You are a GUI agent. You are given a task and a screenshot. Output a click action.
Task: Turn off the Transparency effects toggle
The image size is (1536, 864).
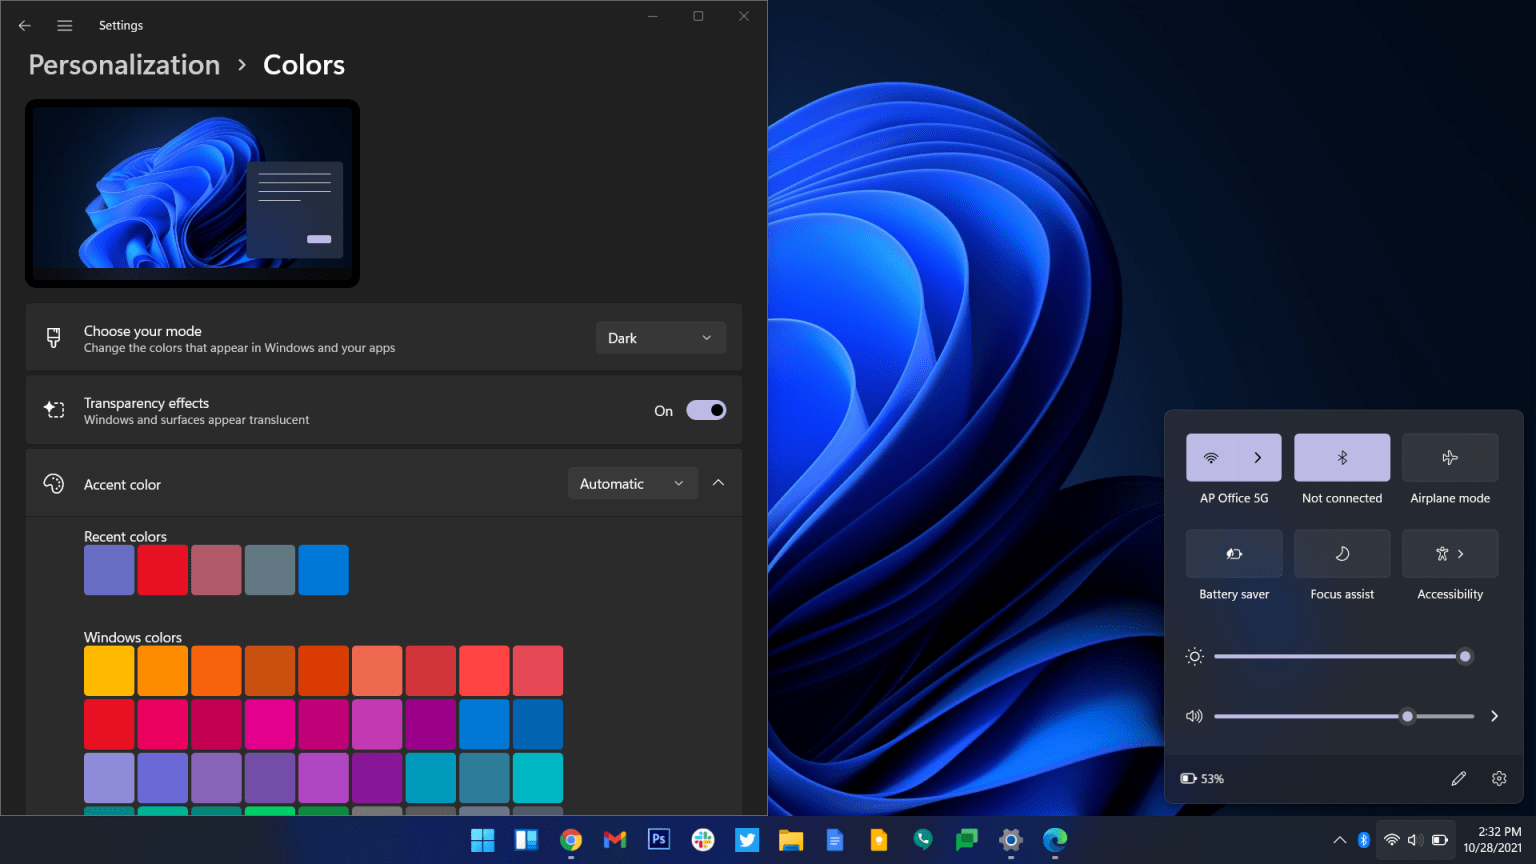[x=706, y=410]
